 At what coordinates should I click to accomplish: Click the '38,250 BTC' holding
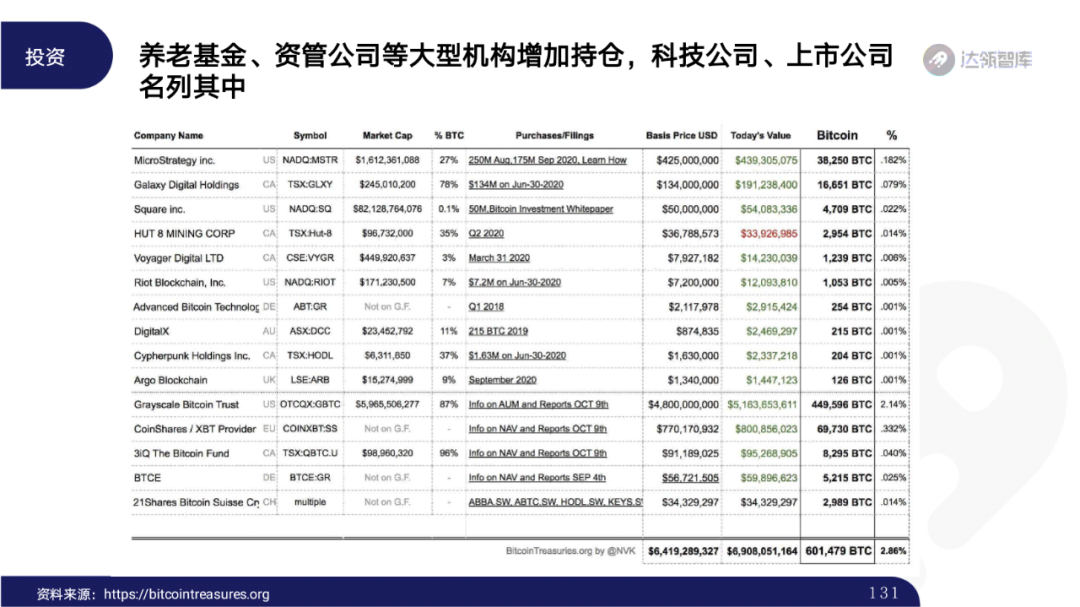pos(844,160)
